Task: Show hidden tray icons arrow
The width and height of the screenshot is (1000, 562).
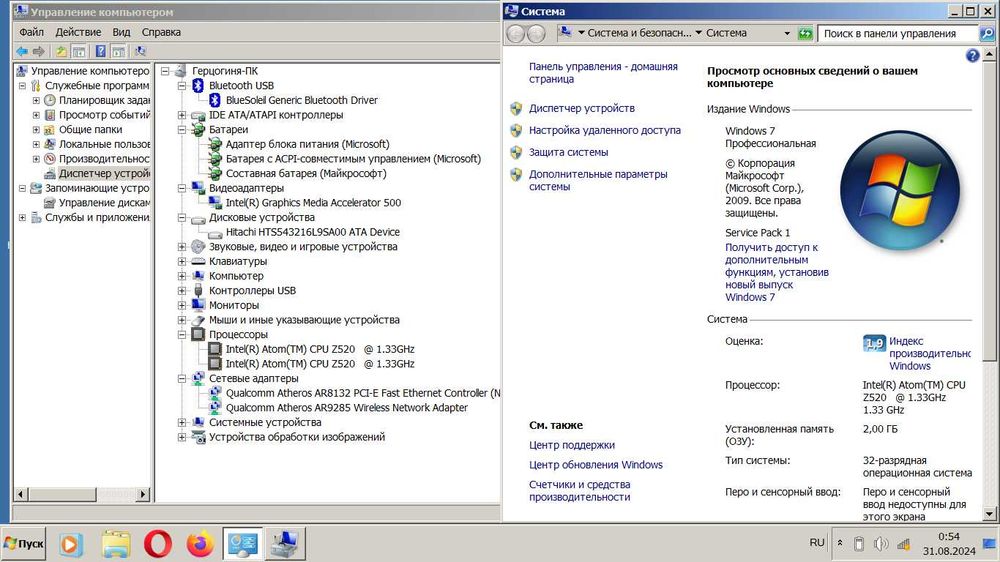Action: click(840, 544)
